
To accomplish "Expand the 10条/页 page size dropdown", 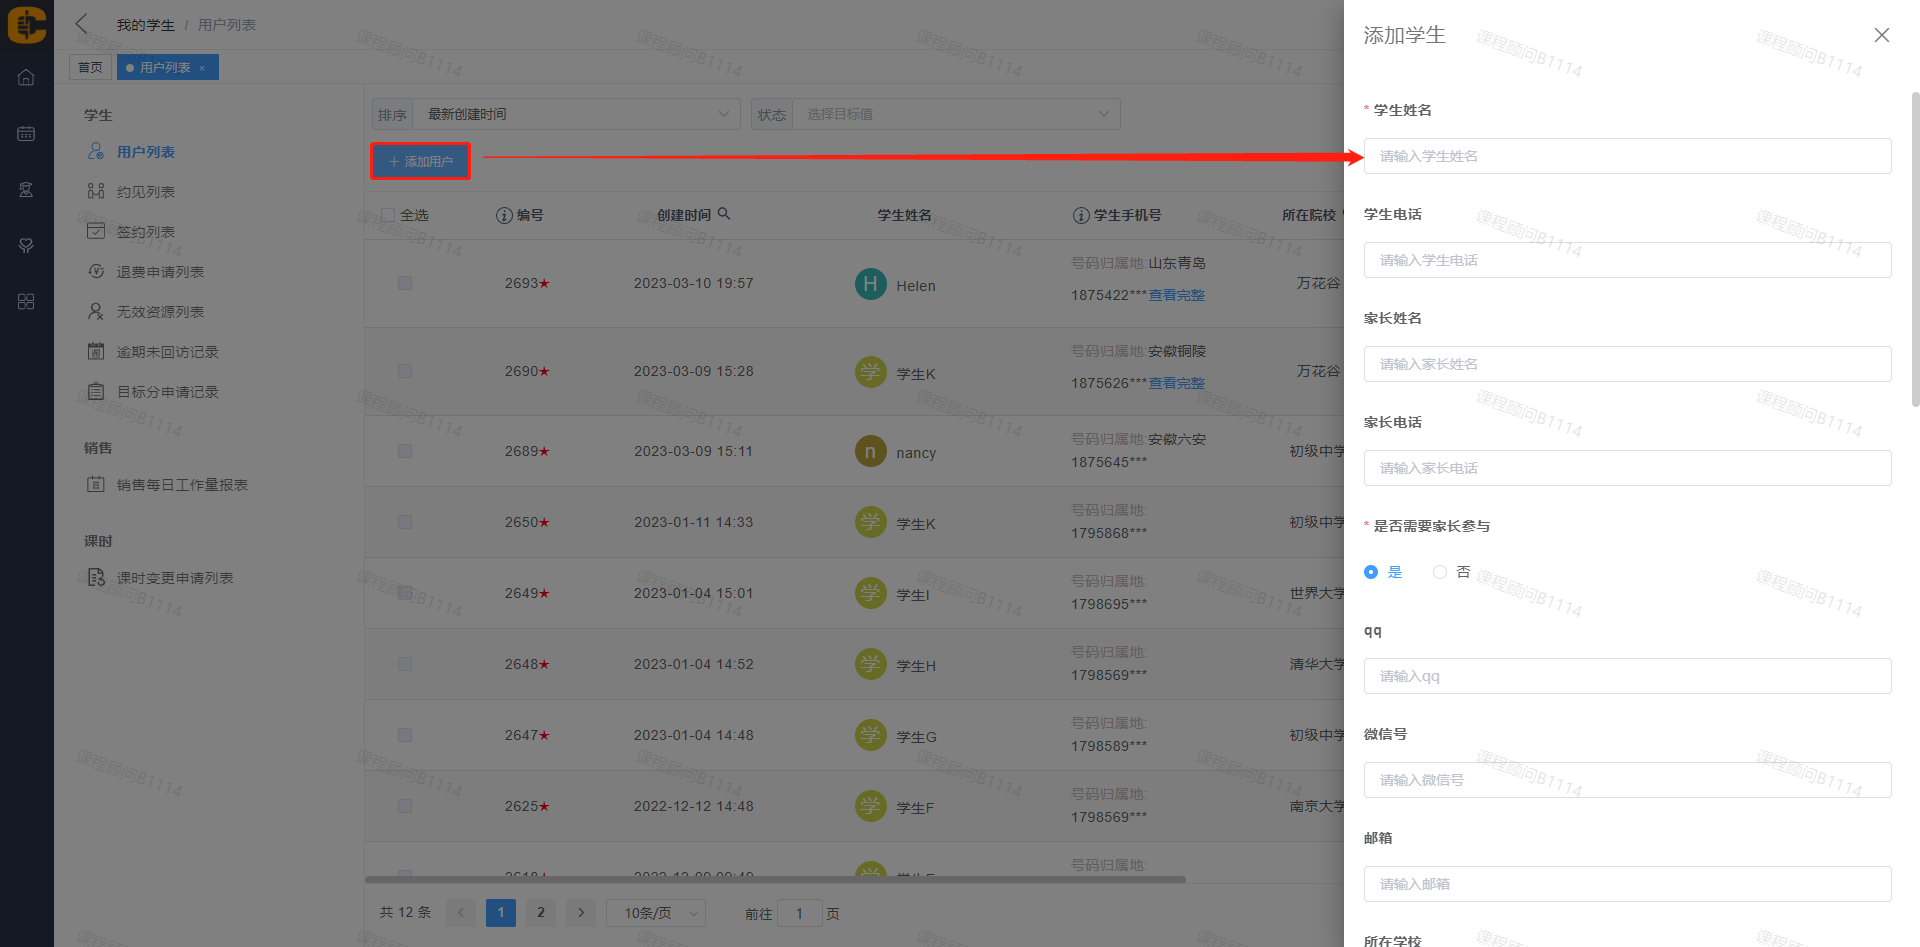I will pos(655,913).
